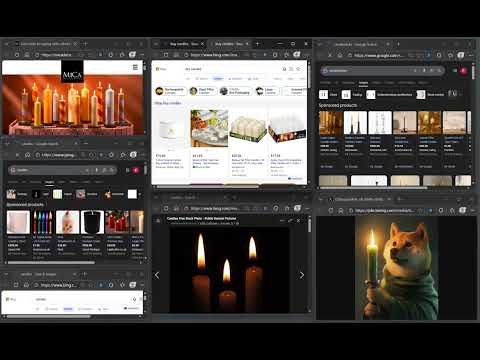
Task: Select the Images tab in left Google window
Action: point(49,182)
